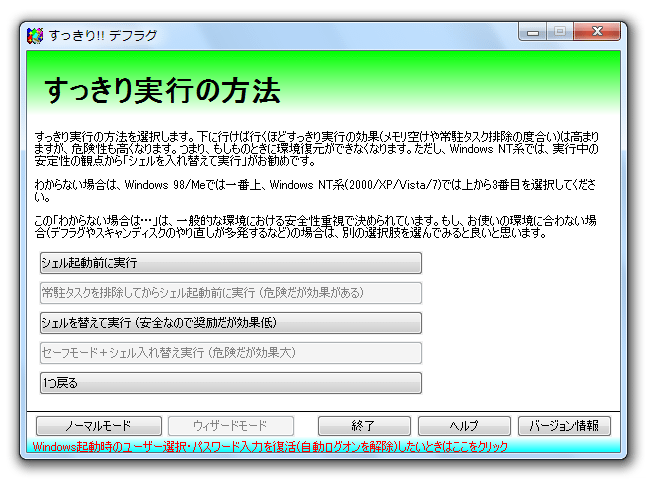Choose シェル起動前に実行 option
This screenshot has width=649, height=482.
click(231, 263)
